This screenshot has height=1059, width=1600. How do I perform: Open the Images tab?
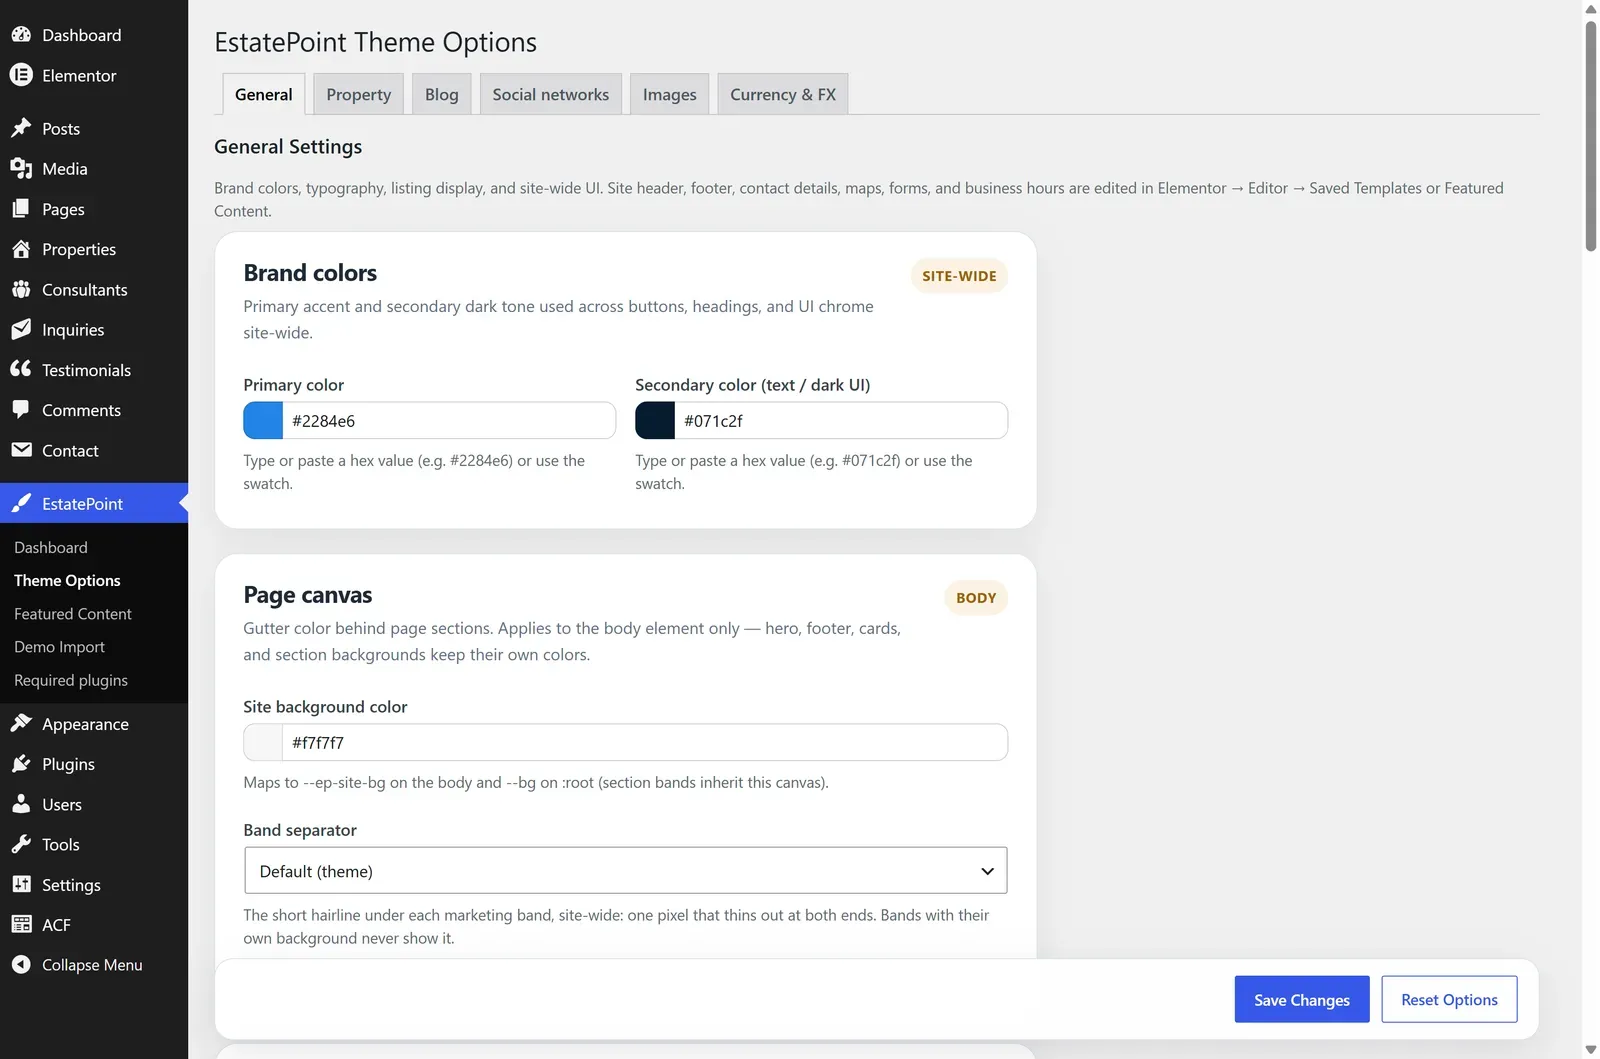[x=669, y=94]
